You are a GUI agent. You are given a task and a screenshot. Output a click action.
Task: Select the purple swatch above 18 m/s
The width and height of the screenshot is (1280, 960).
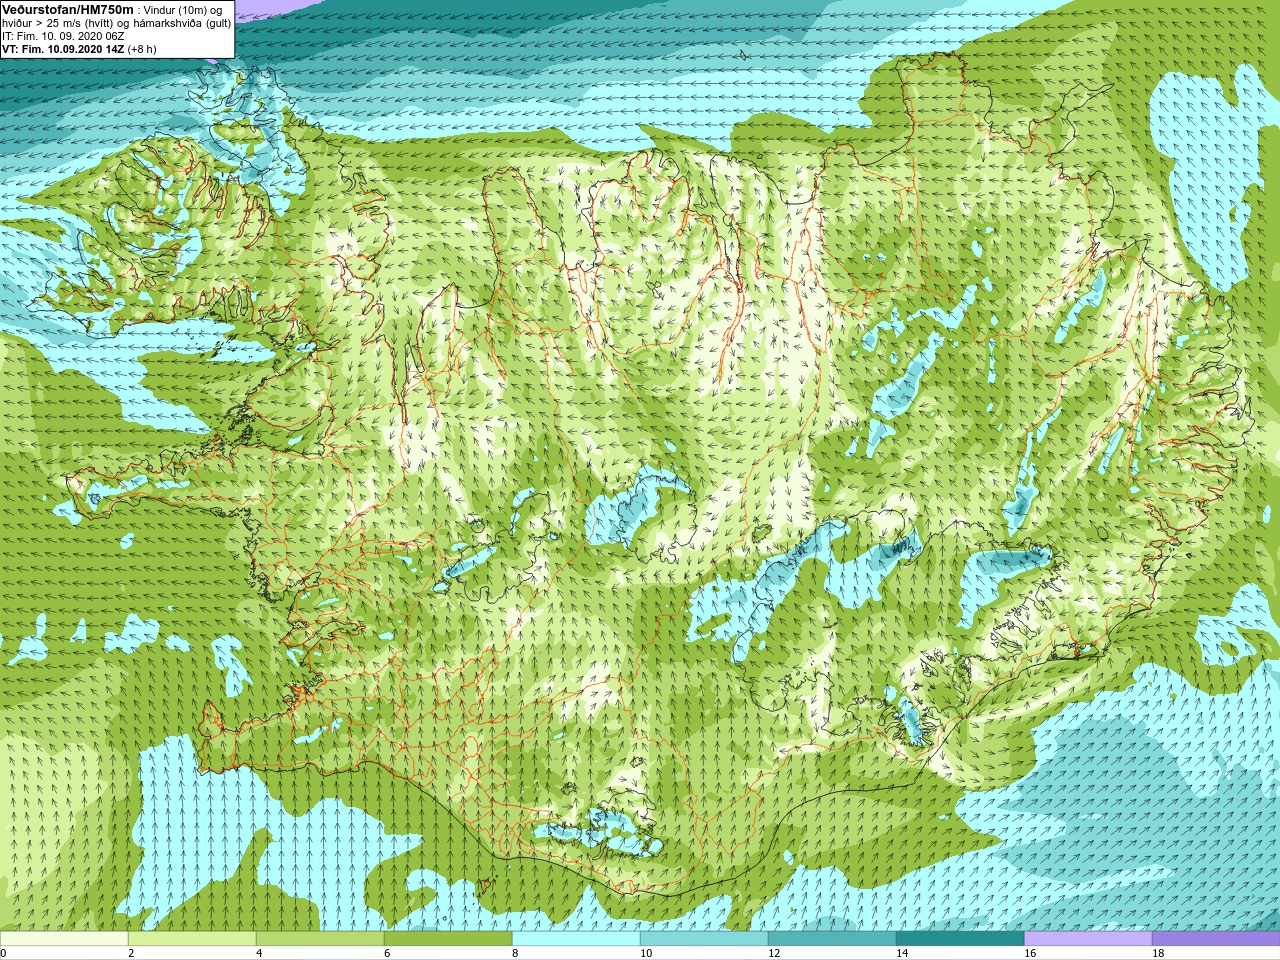(1216, 939)
